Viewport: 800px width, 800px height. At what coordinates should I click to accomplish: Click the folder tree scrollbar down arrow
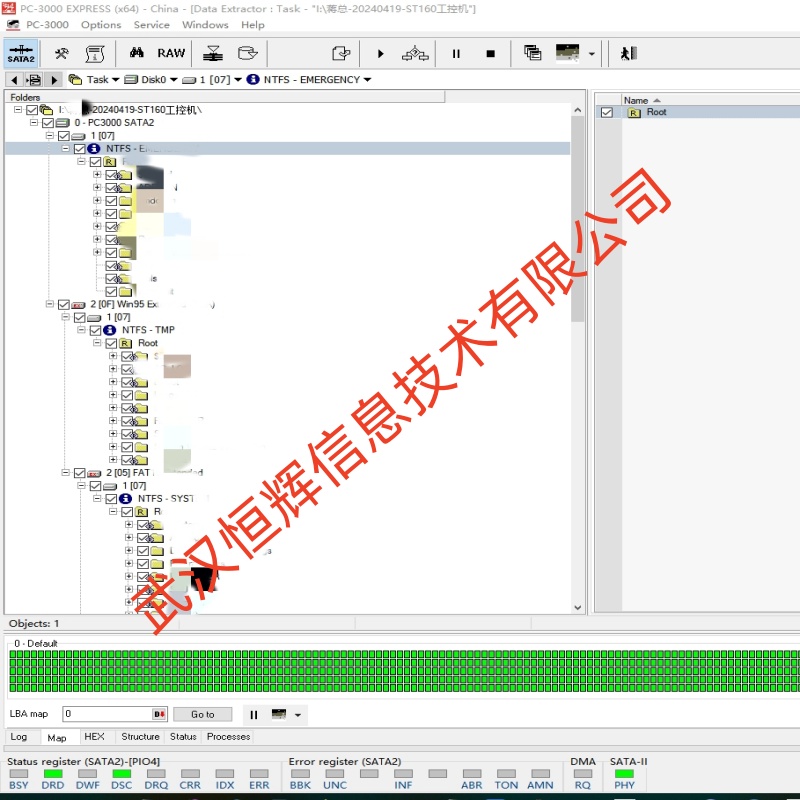[x=578, y=607]
